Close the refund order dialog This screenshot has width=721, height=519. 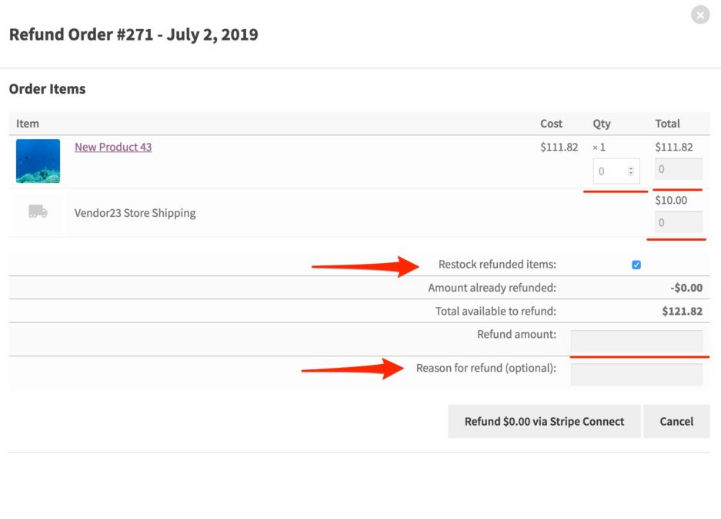pos(700,15)
